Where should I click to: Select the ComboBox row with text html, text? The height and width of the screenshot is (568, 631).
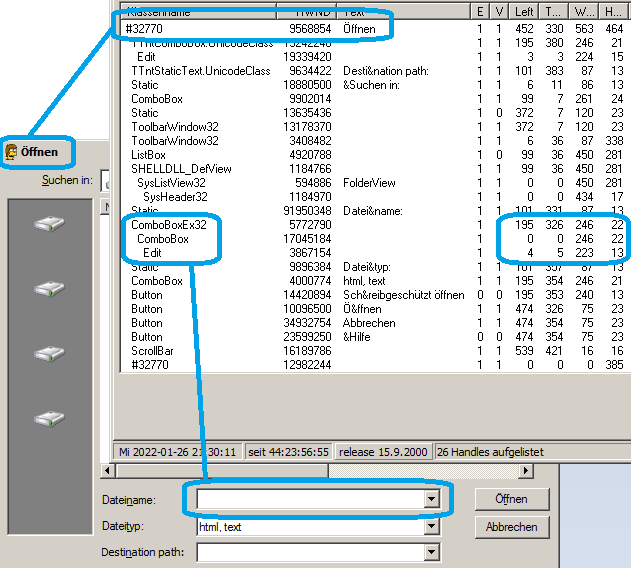click(374, 281)
